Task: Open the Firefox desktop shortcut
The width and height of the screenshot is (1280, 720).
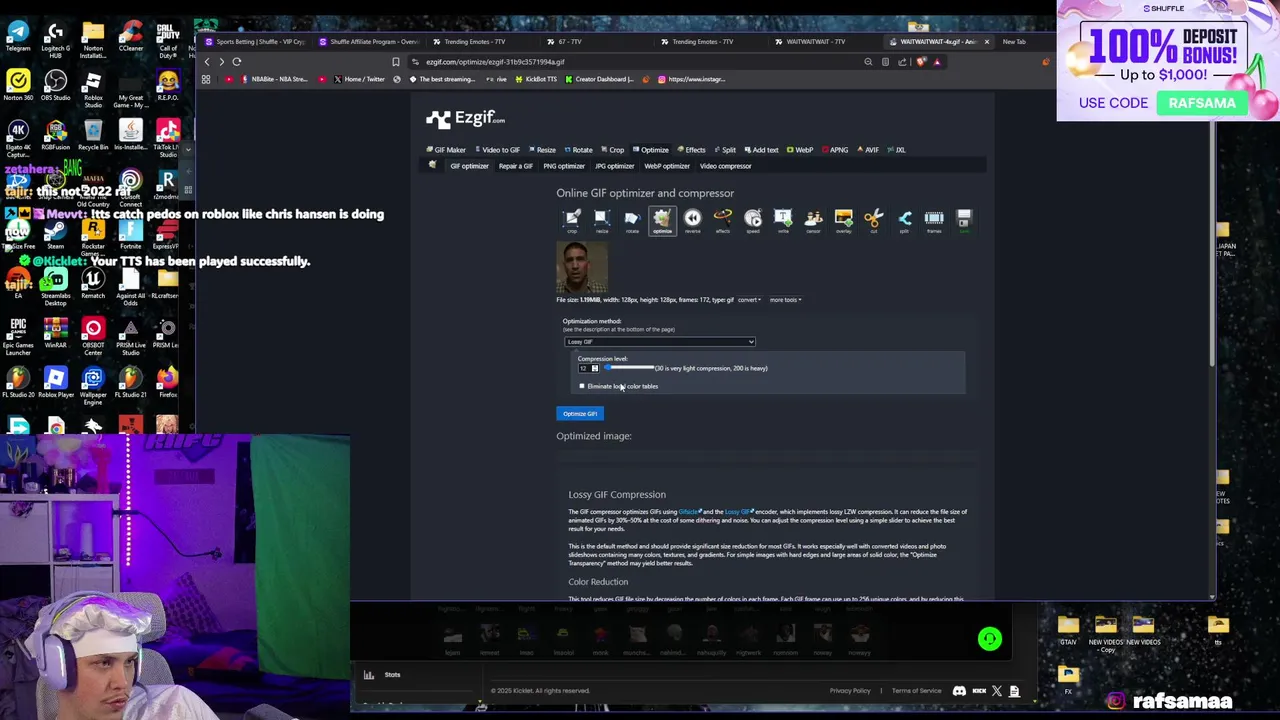Action: pyautogui.click(x=168, y=381)
